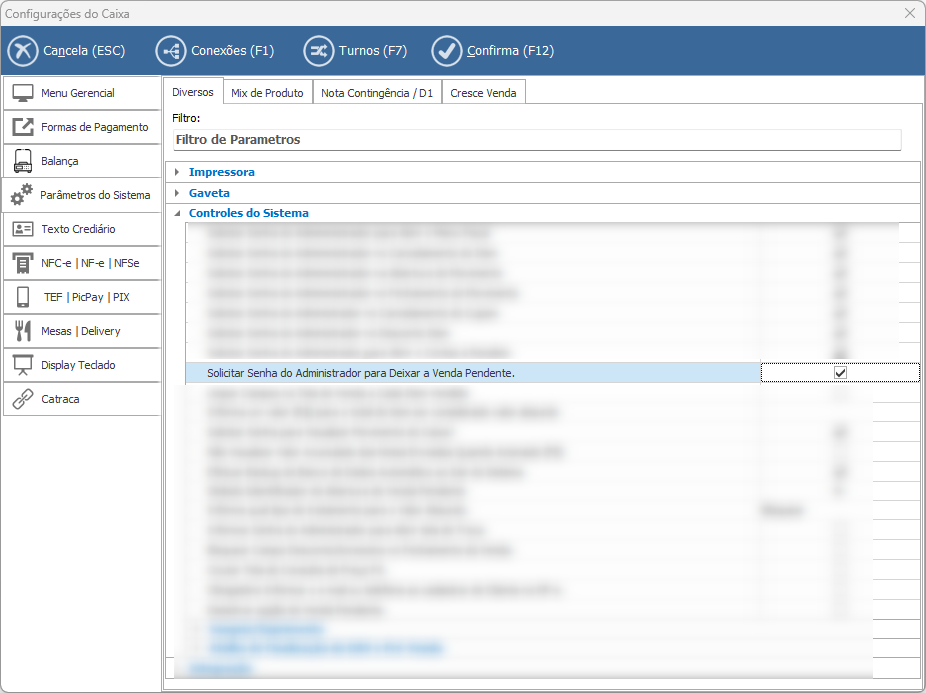
Task: Open TEF | PicPay | PIX phone icon
Action: (x=23, y=297)
